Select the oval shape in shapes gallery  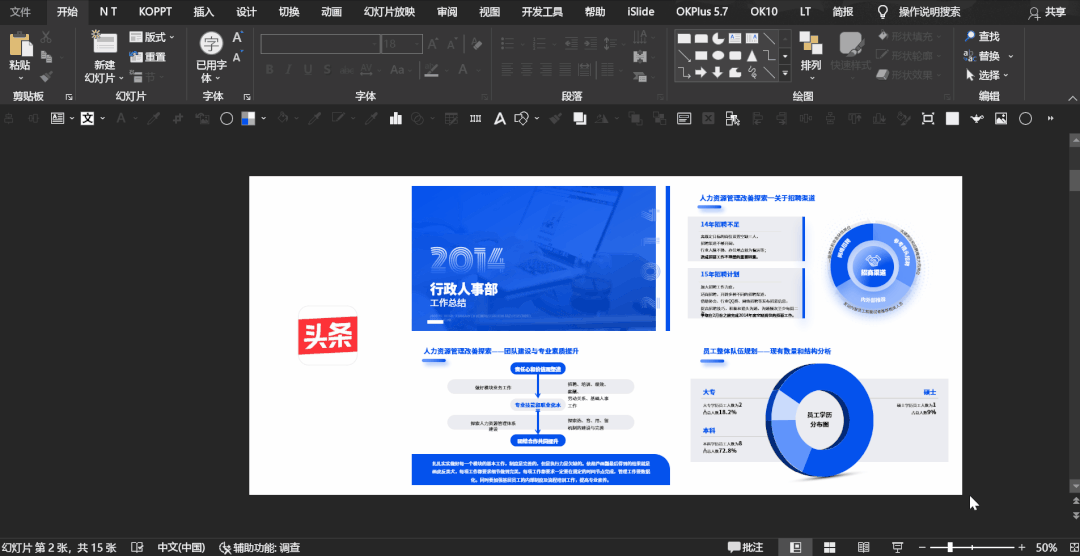click(x=718, y=55)
